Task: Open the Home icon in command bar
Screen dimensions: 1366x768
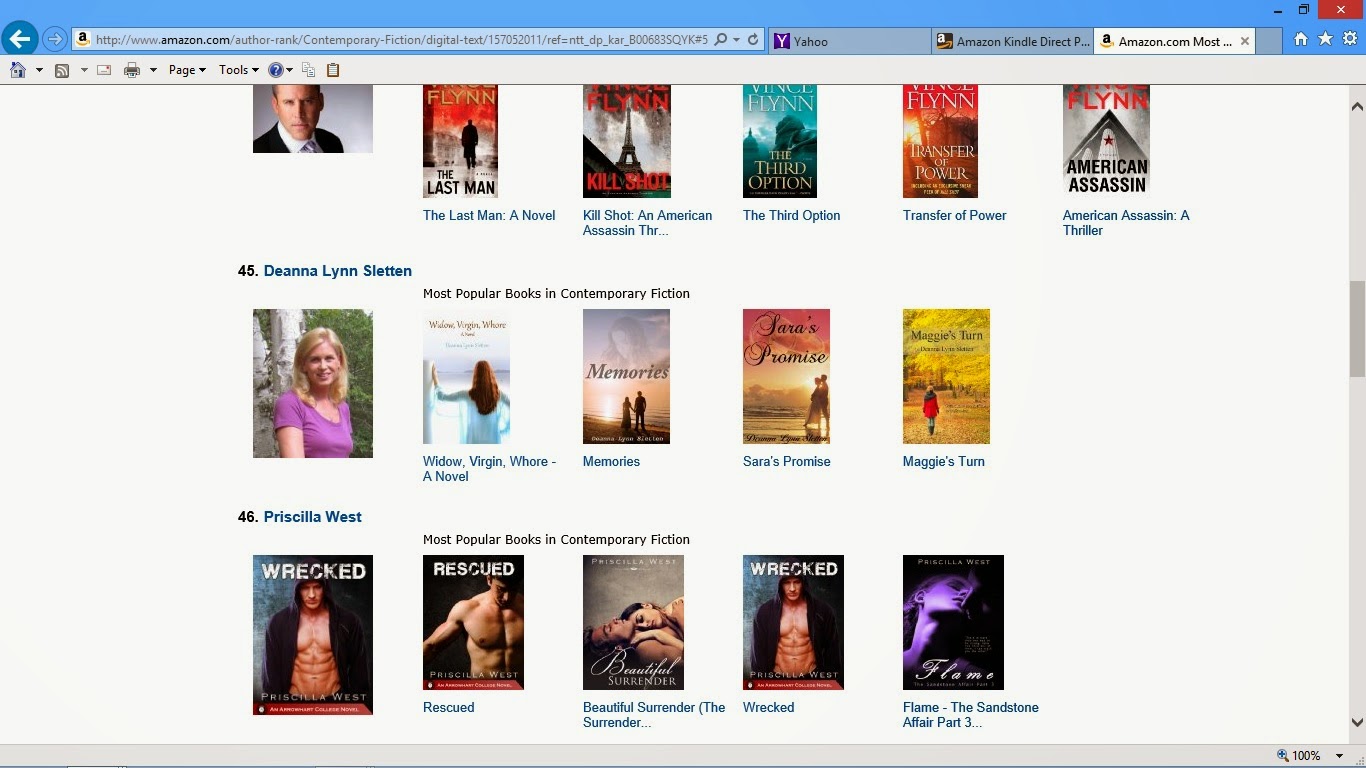Action: pyautogui.click(x=17, y=70)
